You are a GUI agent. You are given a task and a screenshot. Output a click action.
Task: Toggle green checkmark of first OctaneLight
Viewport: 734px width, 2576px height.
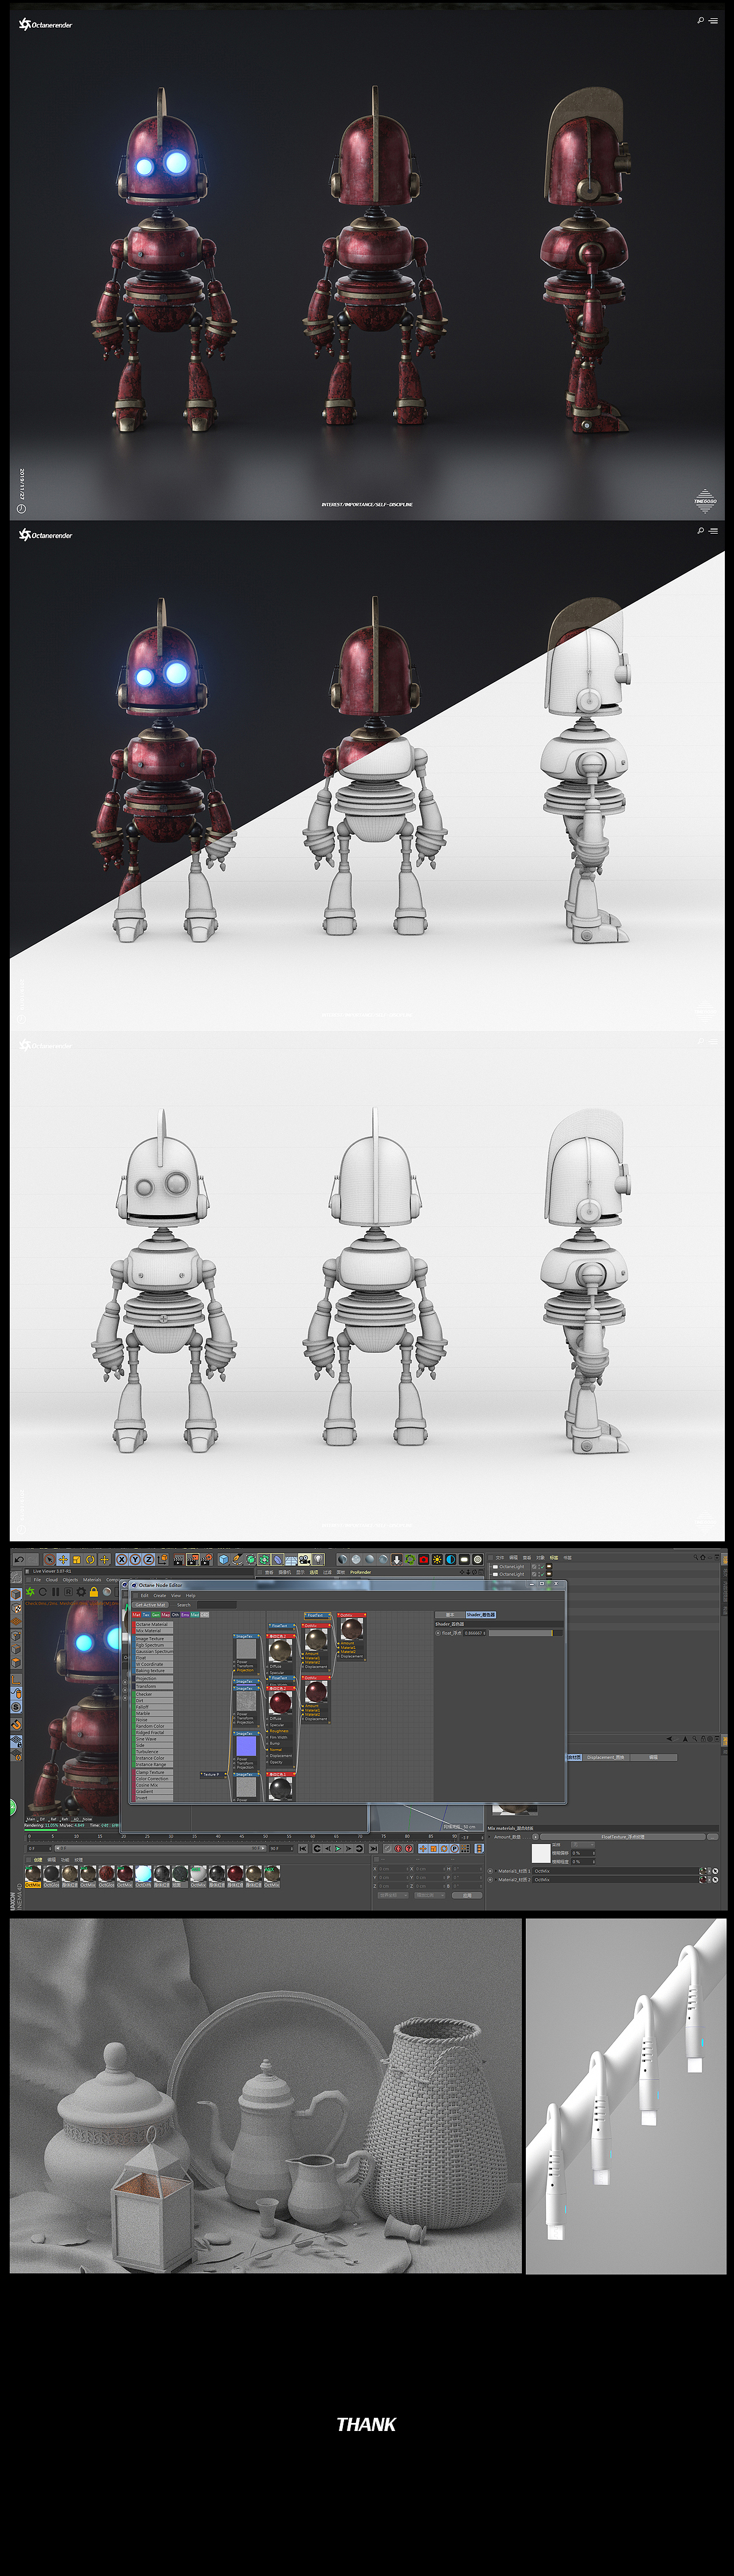542,1567
